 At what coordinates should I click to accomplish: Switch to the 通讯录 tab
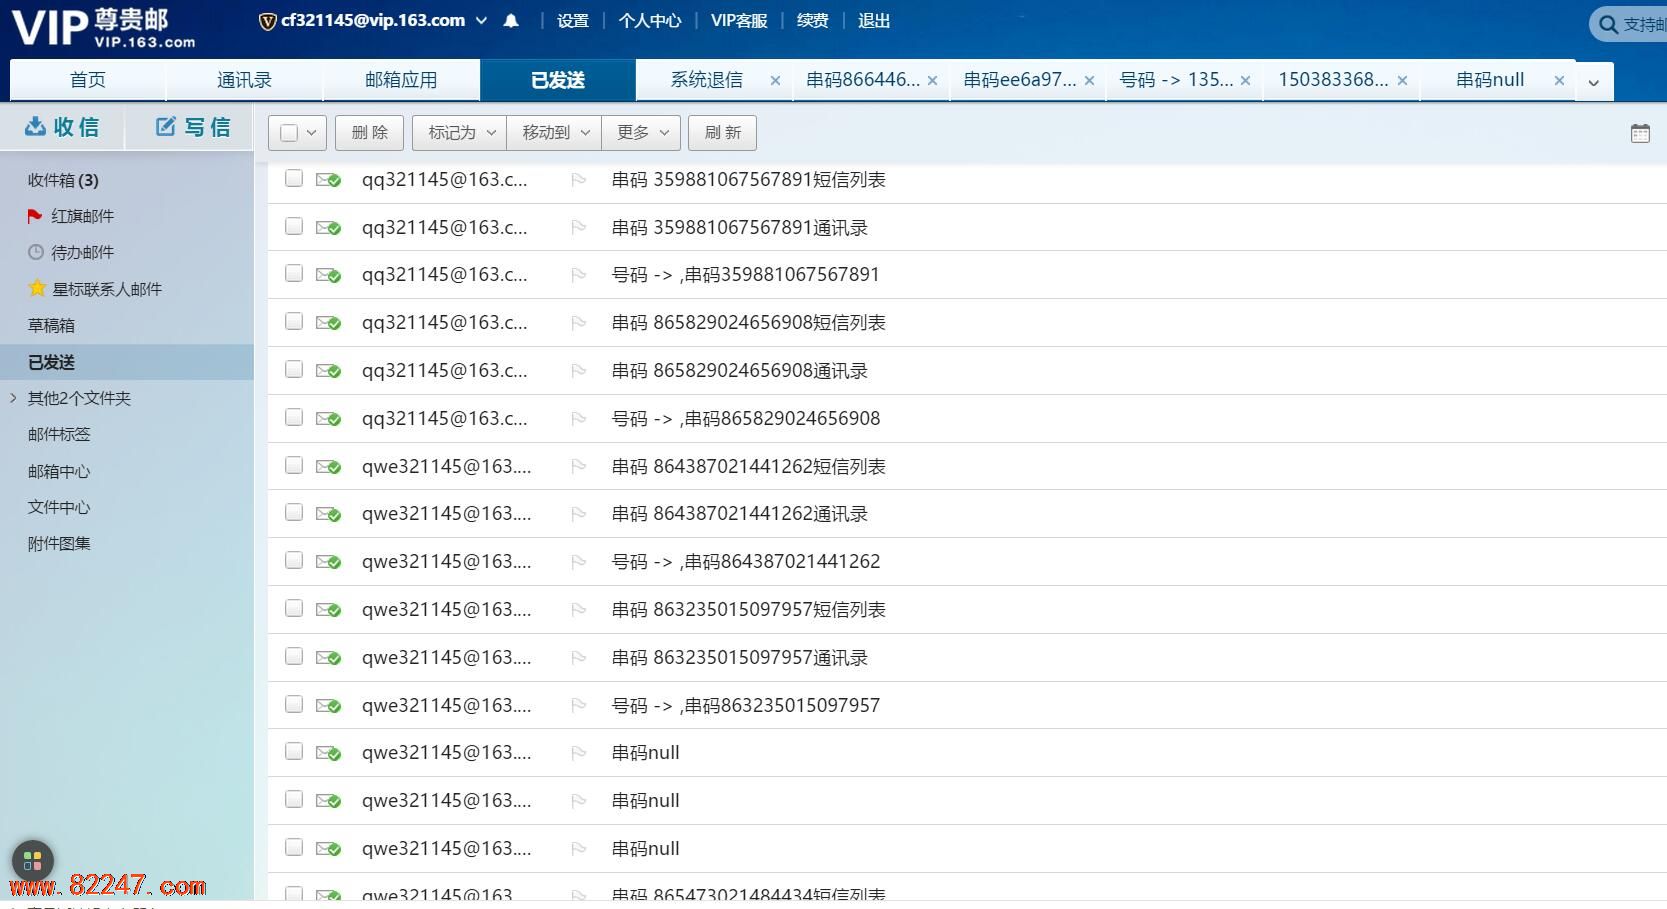click(244, 80)
